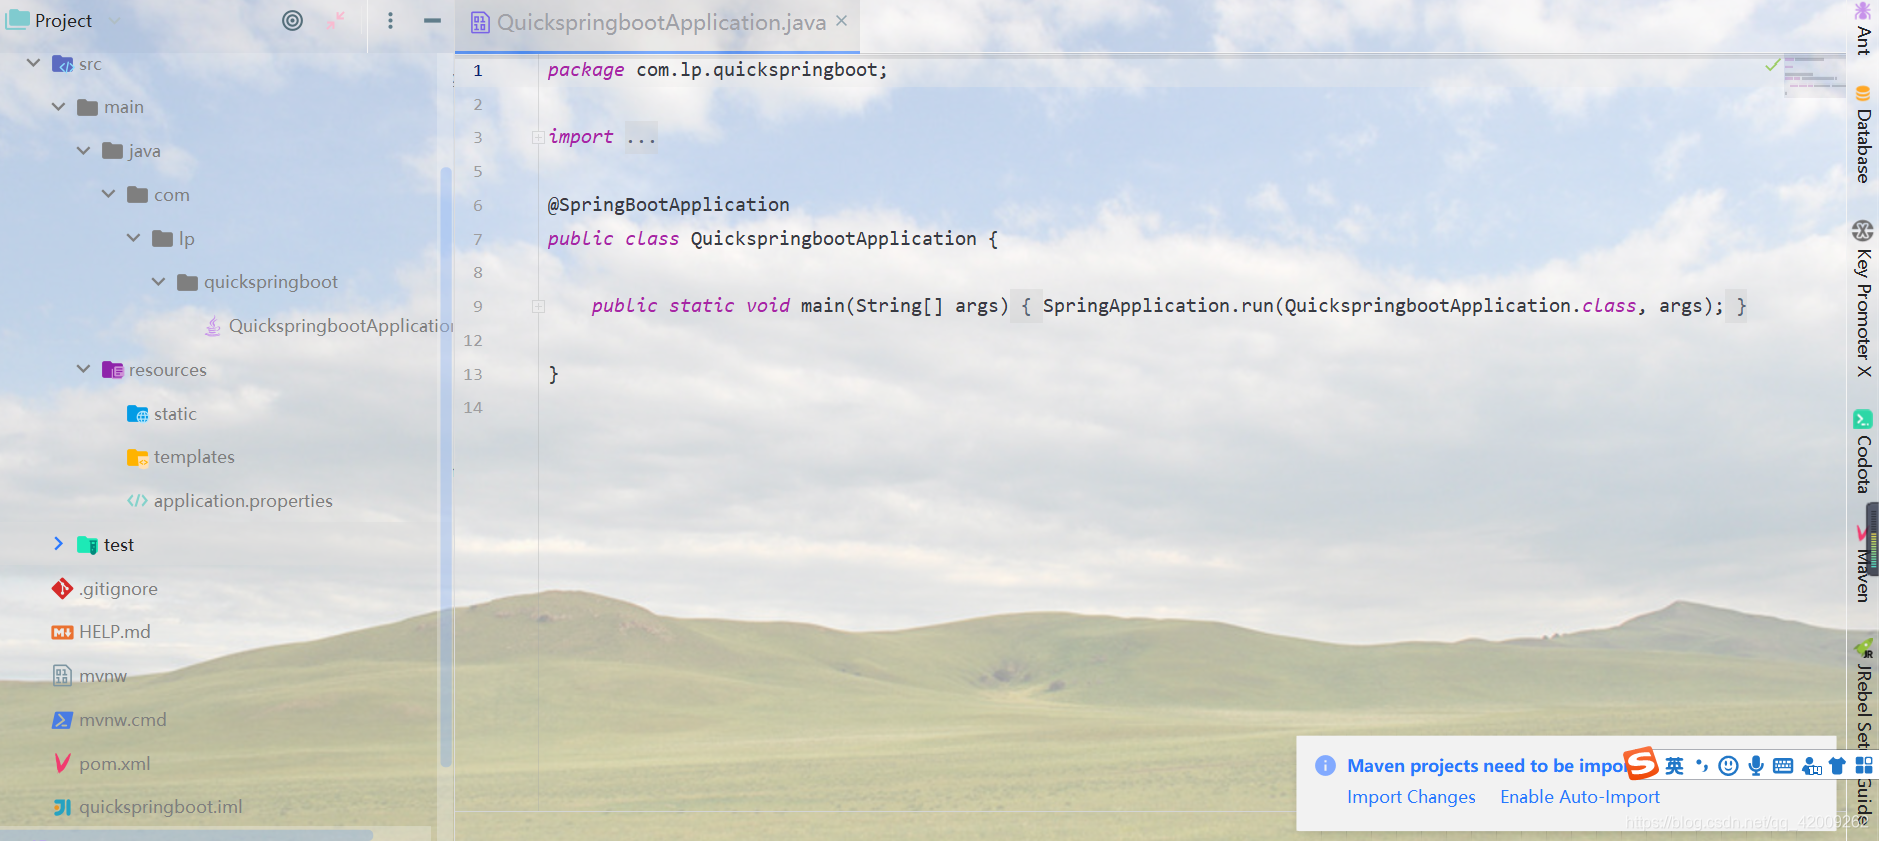Click line number 7 in the gutter
Image resolution: width=1879 pixels, height=841 pixels.
point(477,239)
